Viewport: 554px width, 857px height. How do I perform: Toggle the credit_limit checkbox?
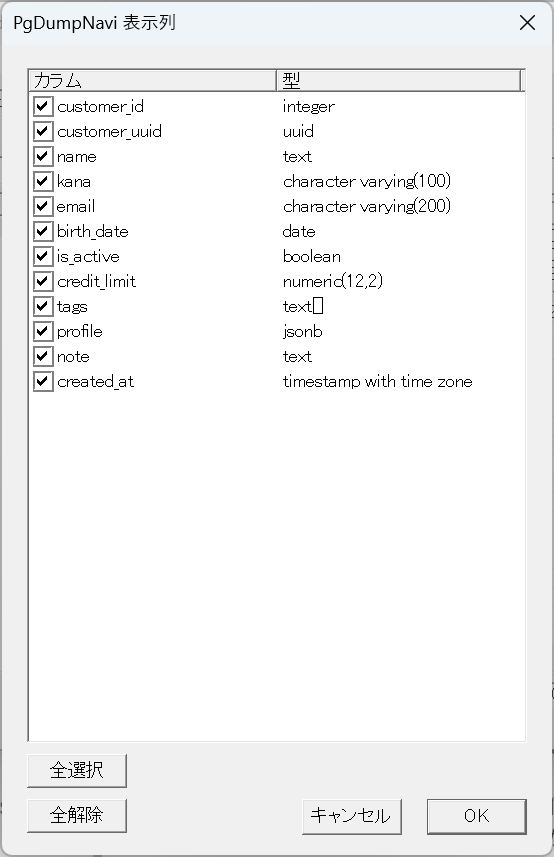[x=43, y=281]
